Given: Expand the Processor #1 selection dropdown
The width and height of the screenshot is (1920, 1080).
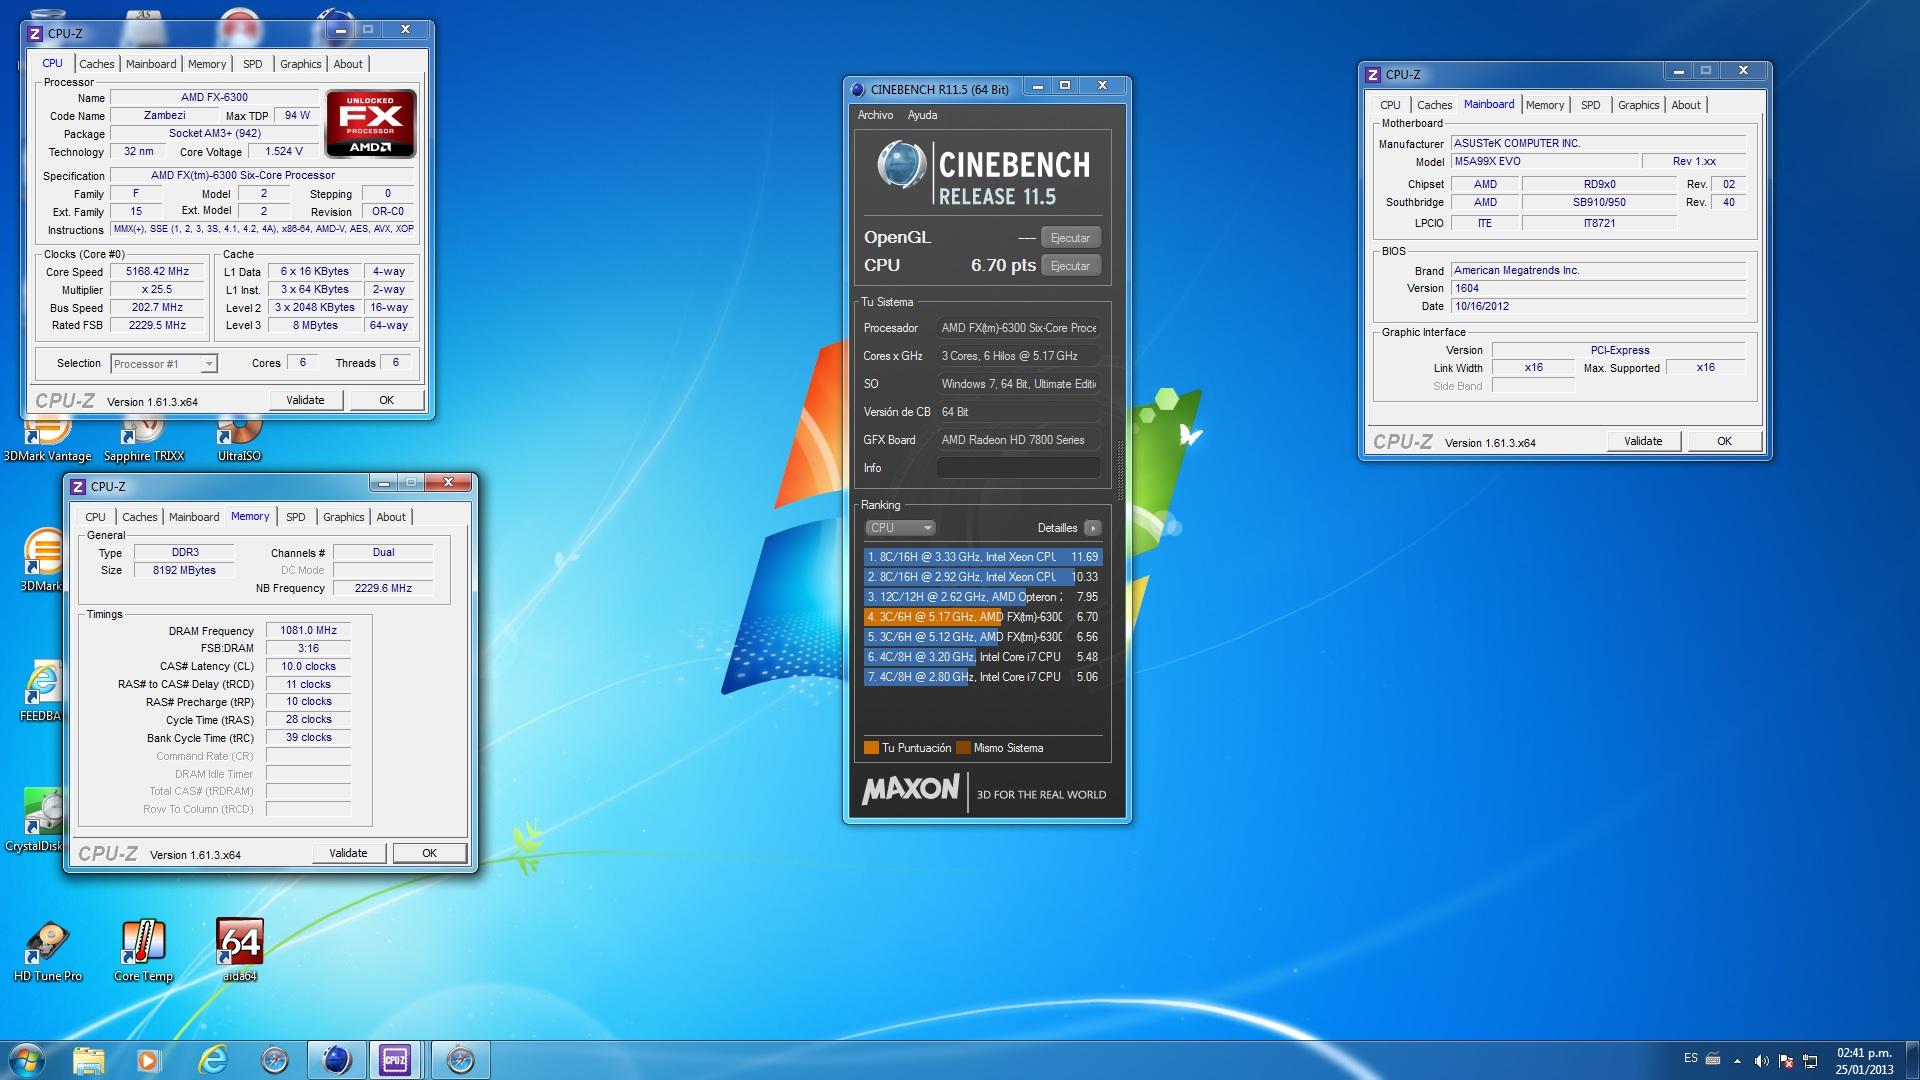Looking at the screenshot, I should pyautogui.click(x=208, y=364).
